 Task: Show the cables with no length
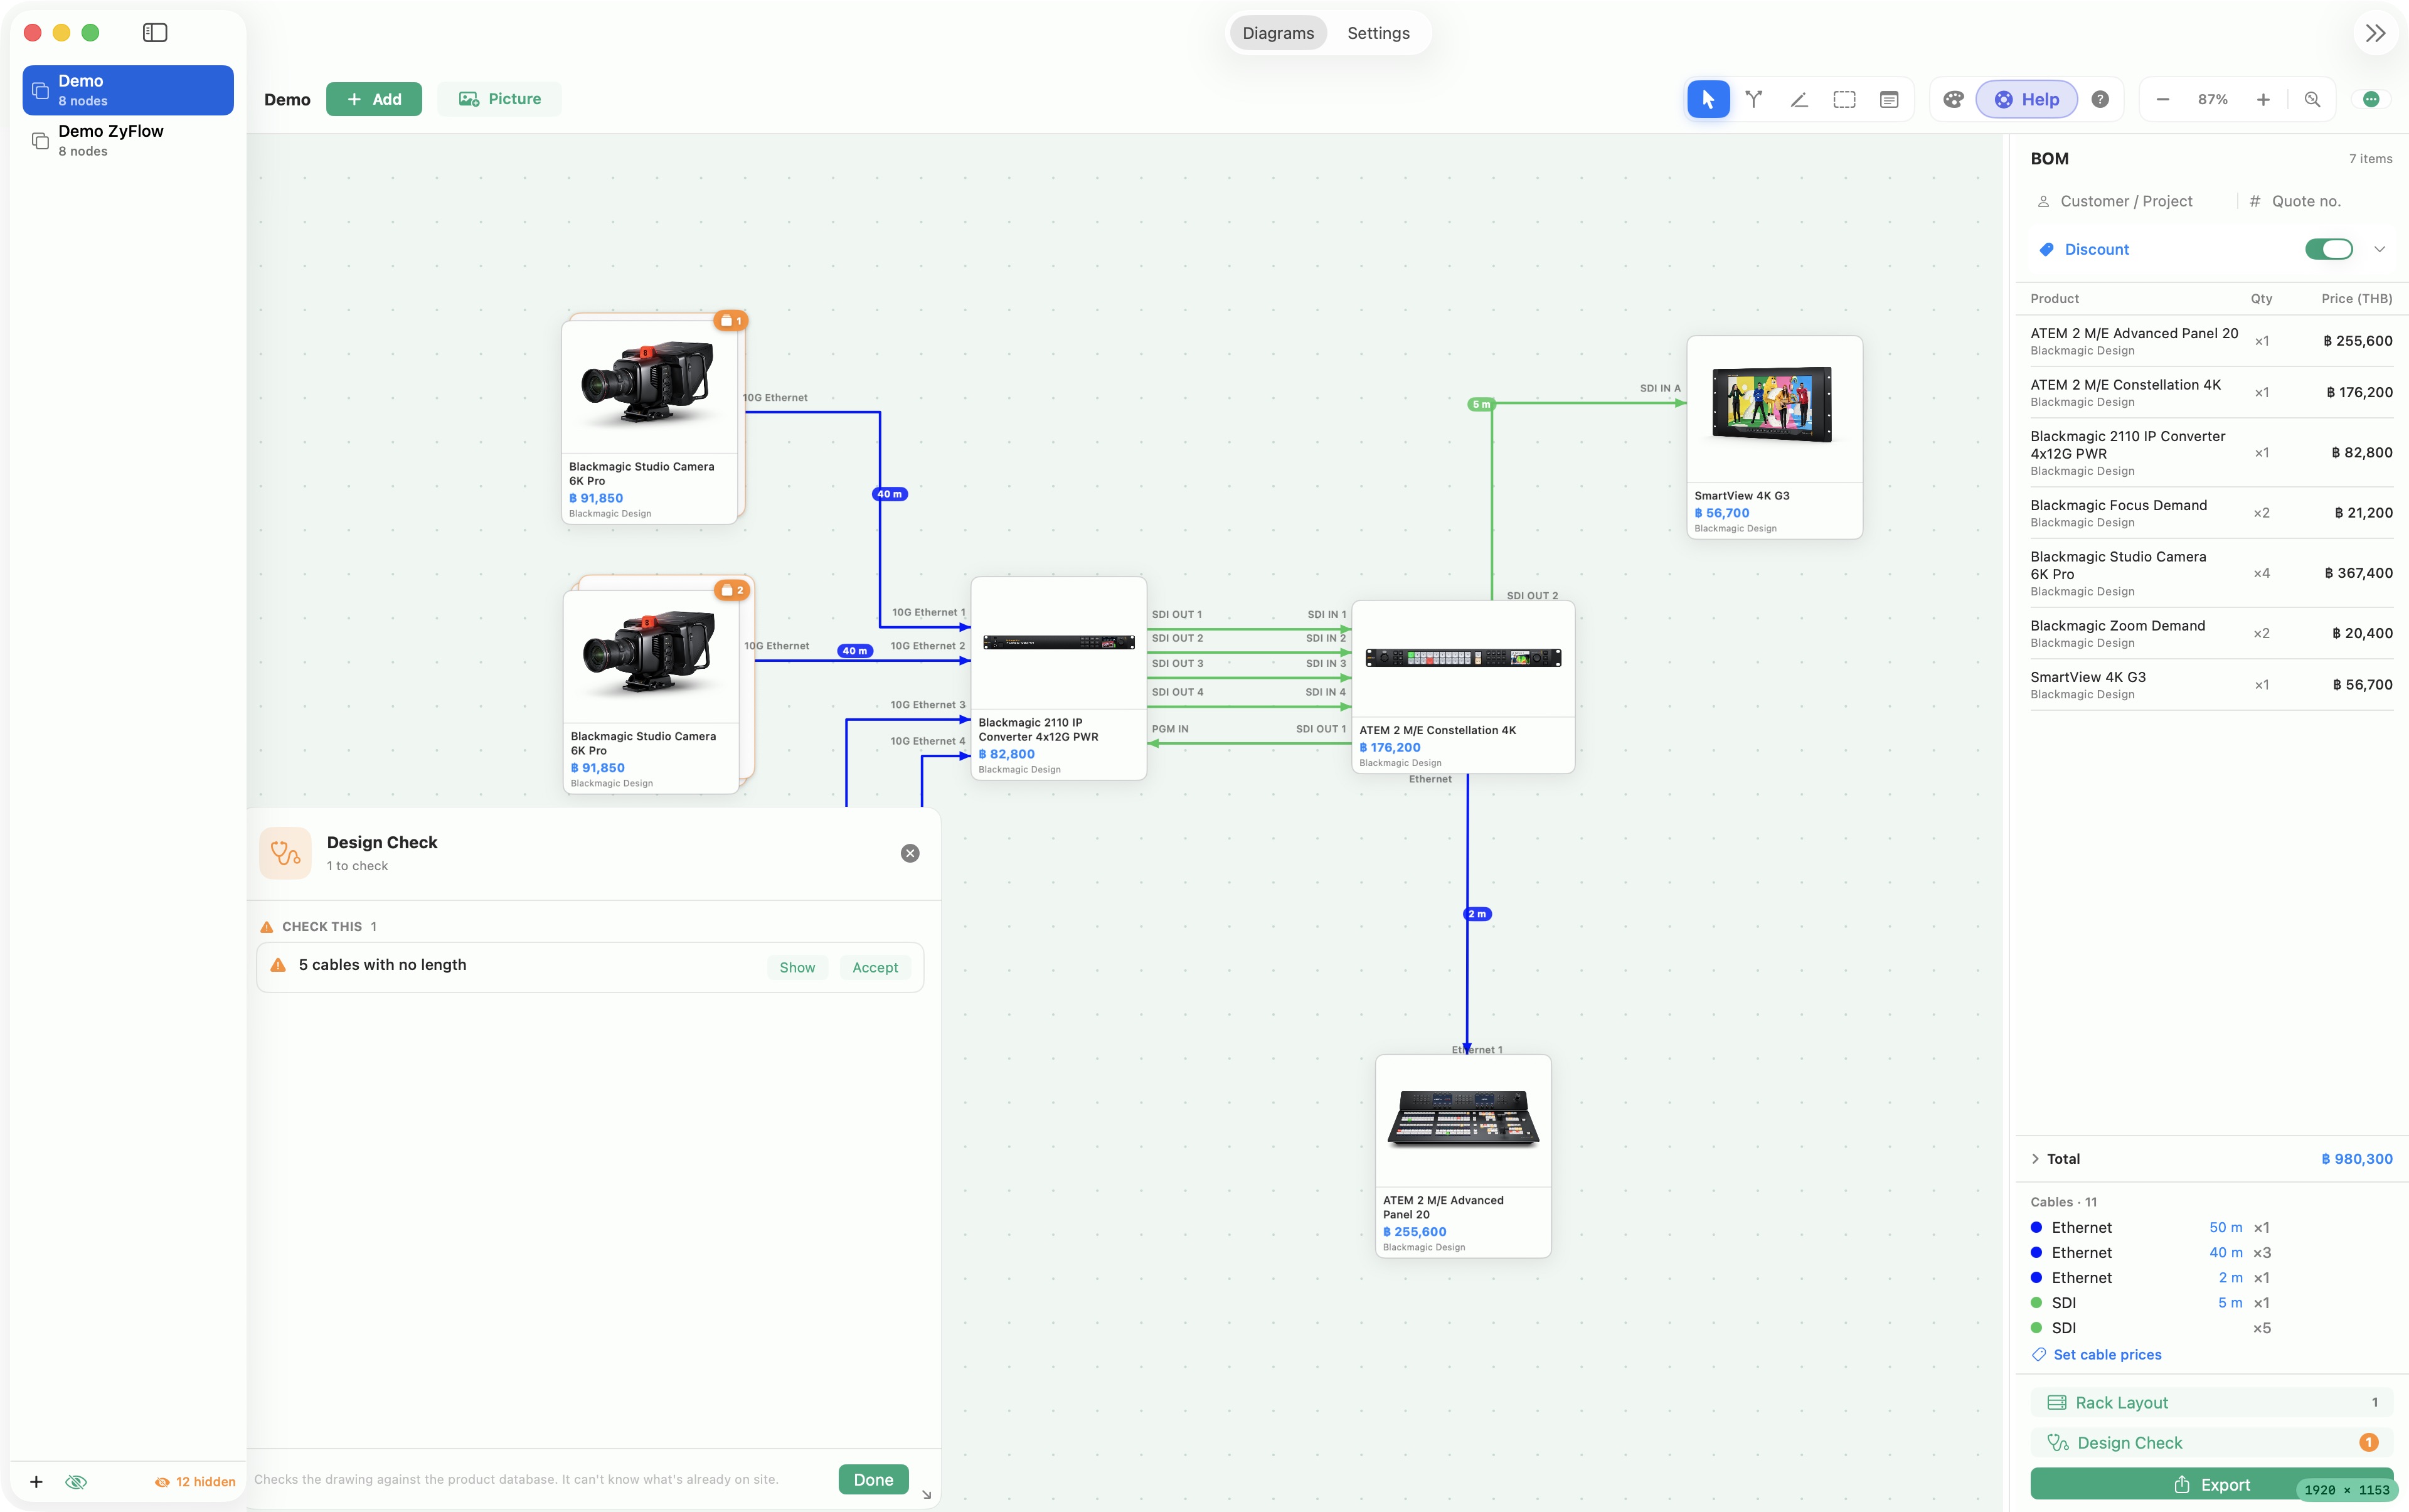pyautogui.click(x=797, y=967)
